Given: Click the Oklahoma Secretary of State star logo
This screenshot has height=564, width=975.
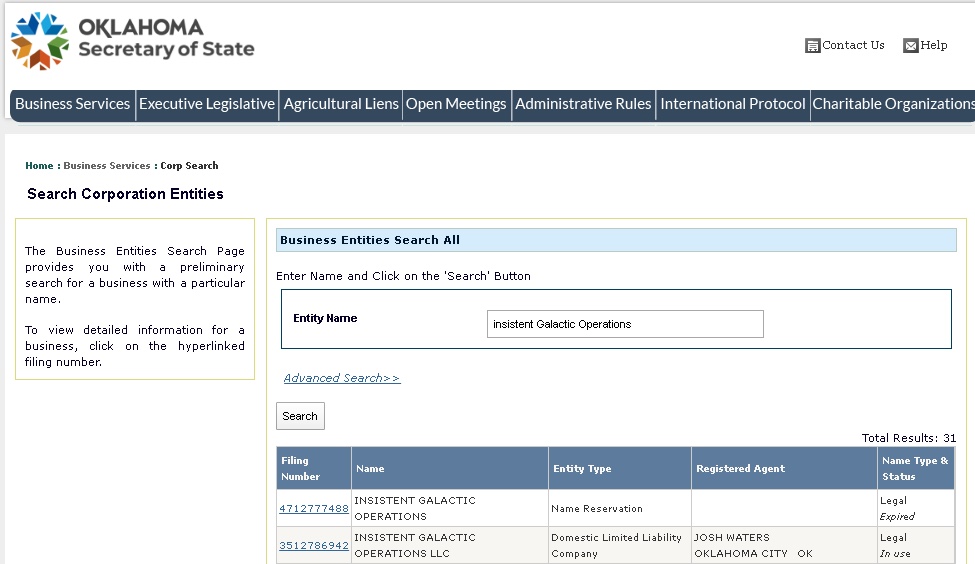Looking at the screenshot, I should [40, 41].
